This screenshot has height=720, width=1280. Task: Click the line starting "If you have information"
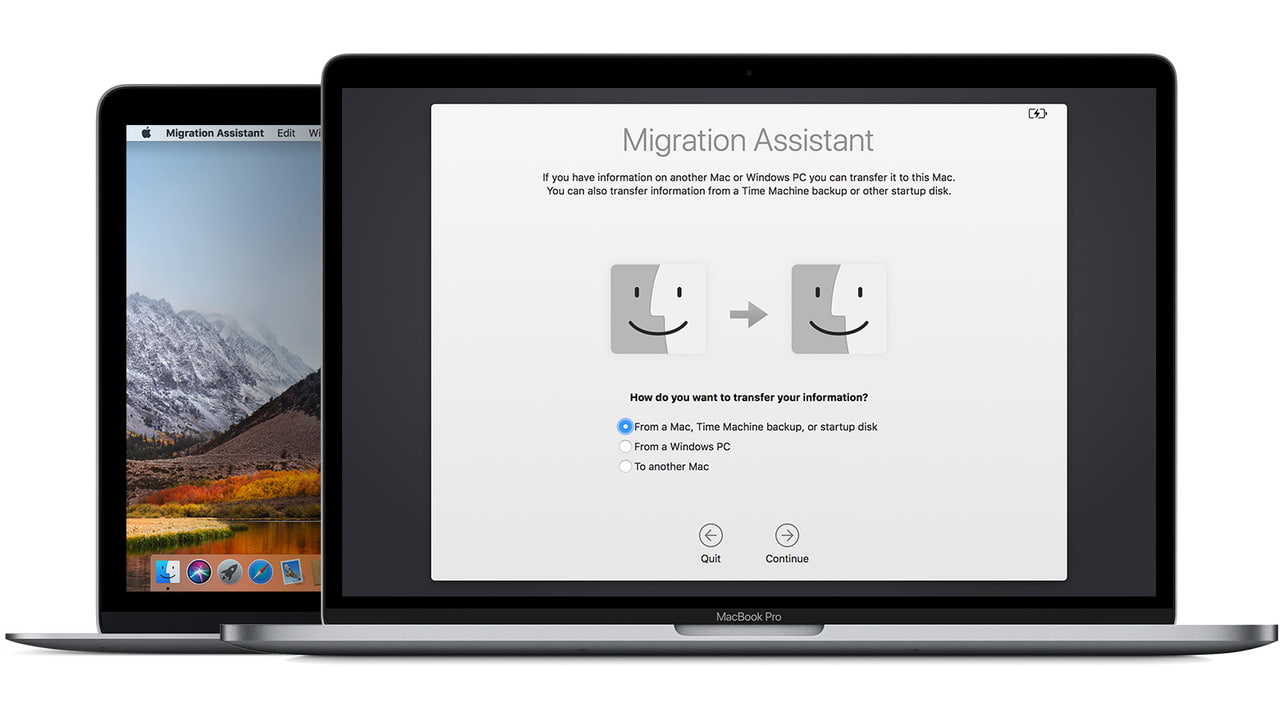(749, 178)
